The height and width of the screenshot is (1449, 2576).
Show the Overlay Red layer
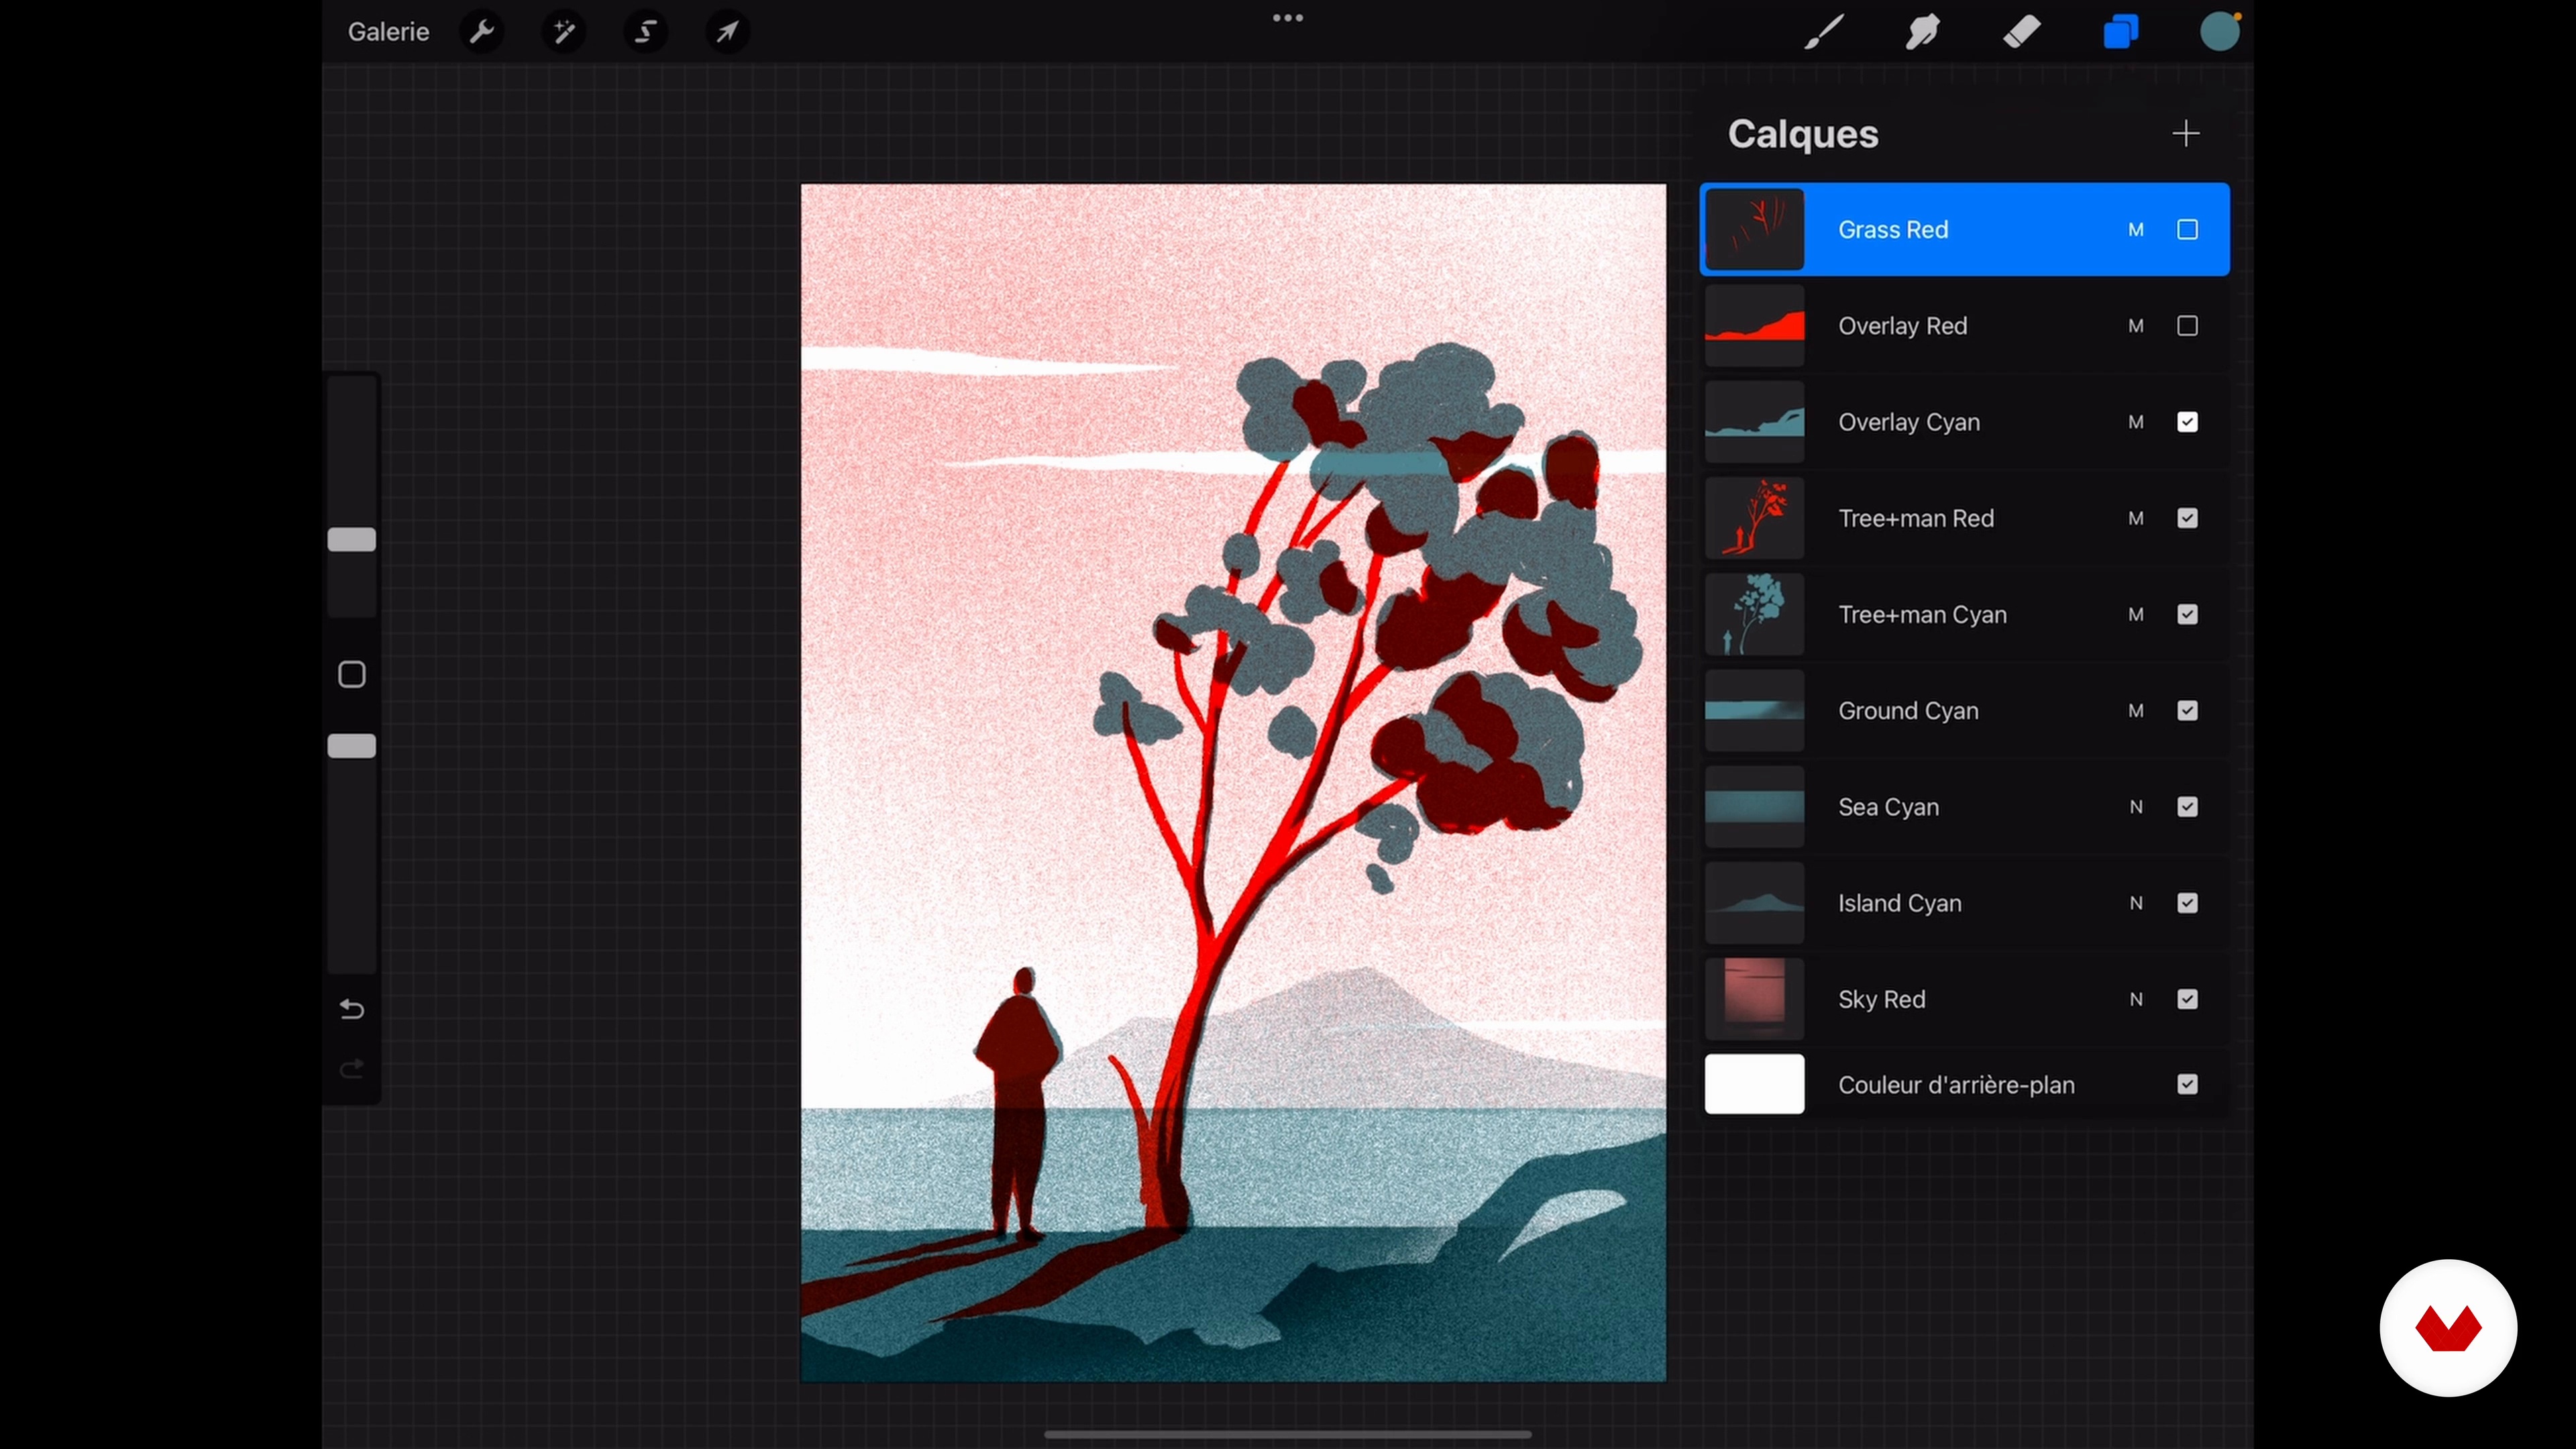coord(2187,326)
